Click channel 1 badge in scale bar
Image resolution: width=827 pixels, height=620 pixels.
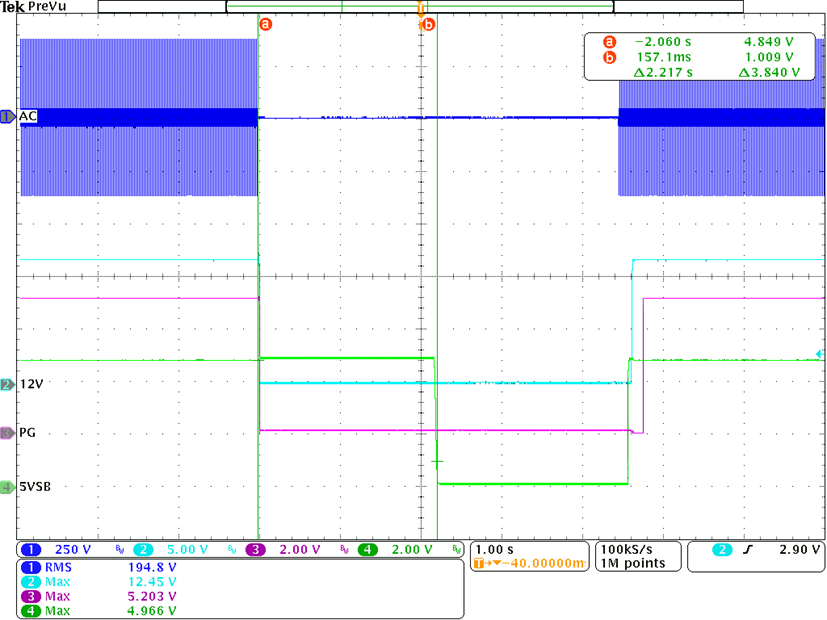[x=31, y=550]
